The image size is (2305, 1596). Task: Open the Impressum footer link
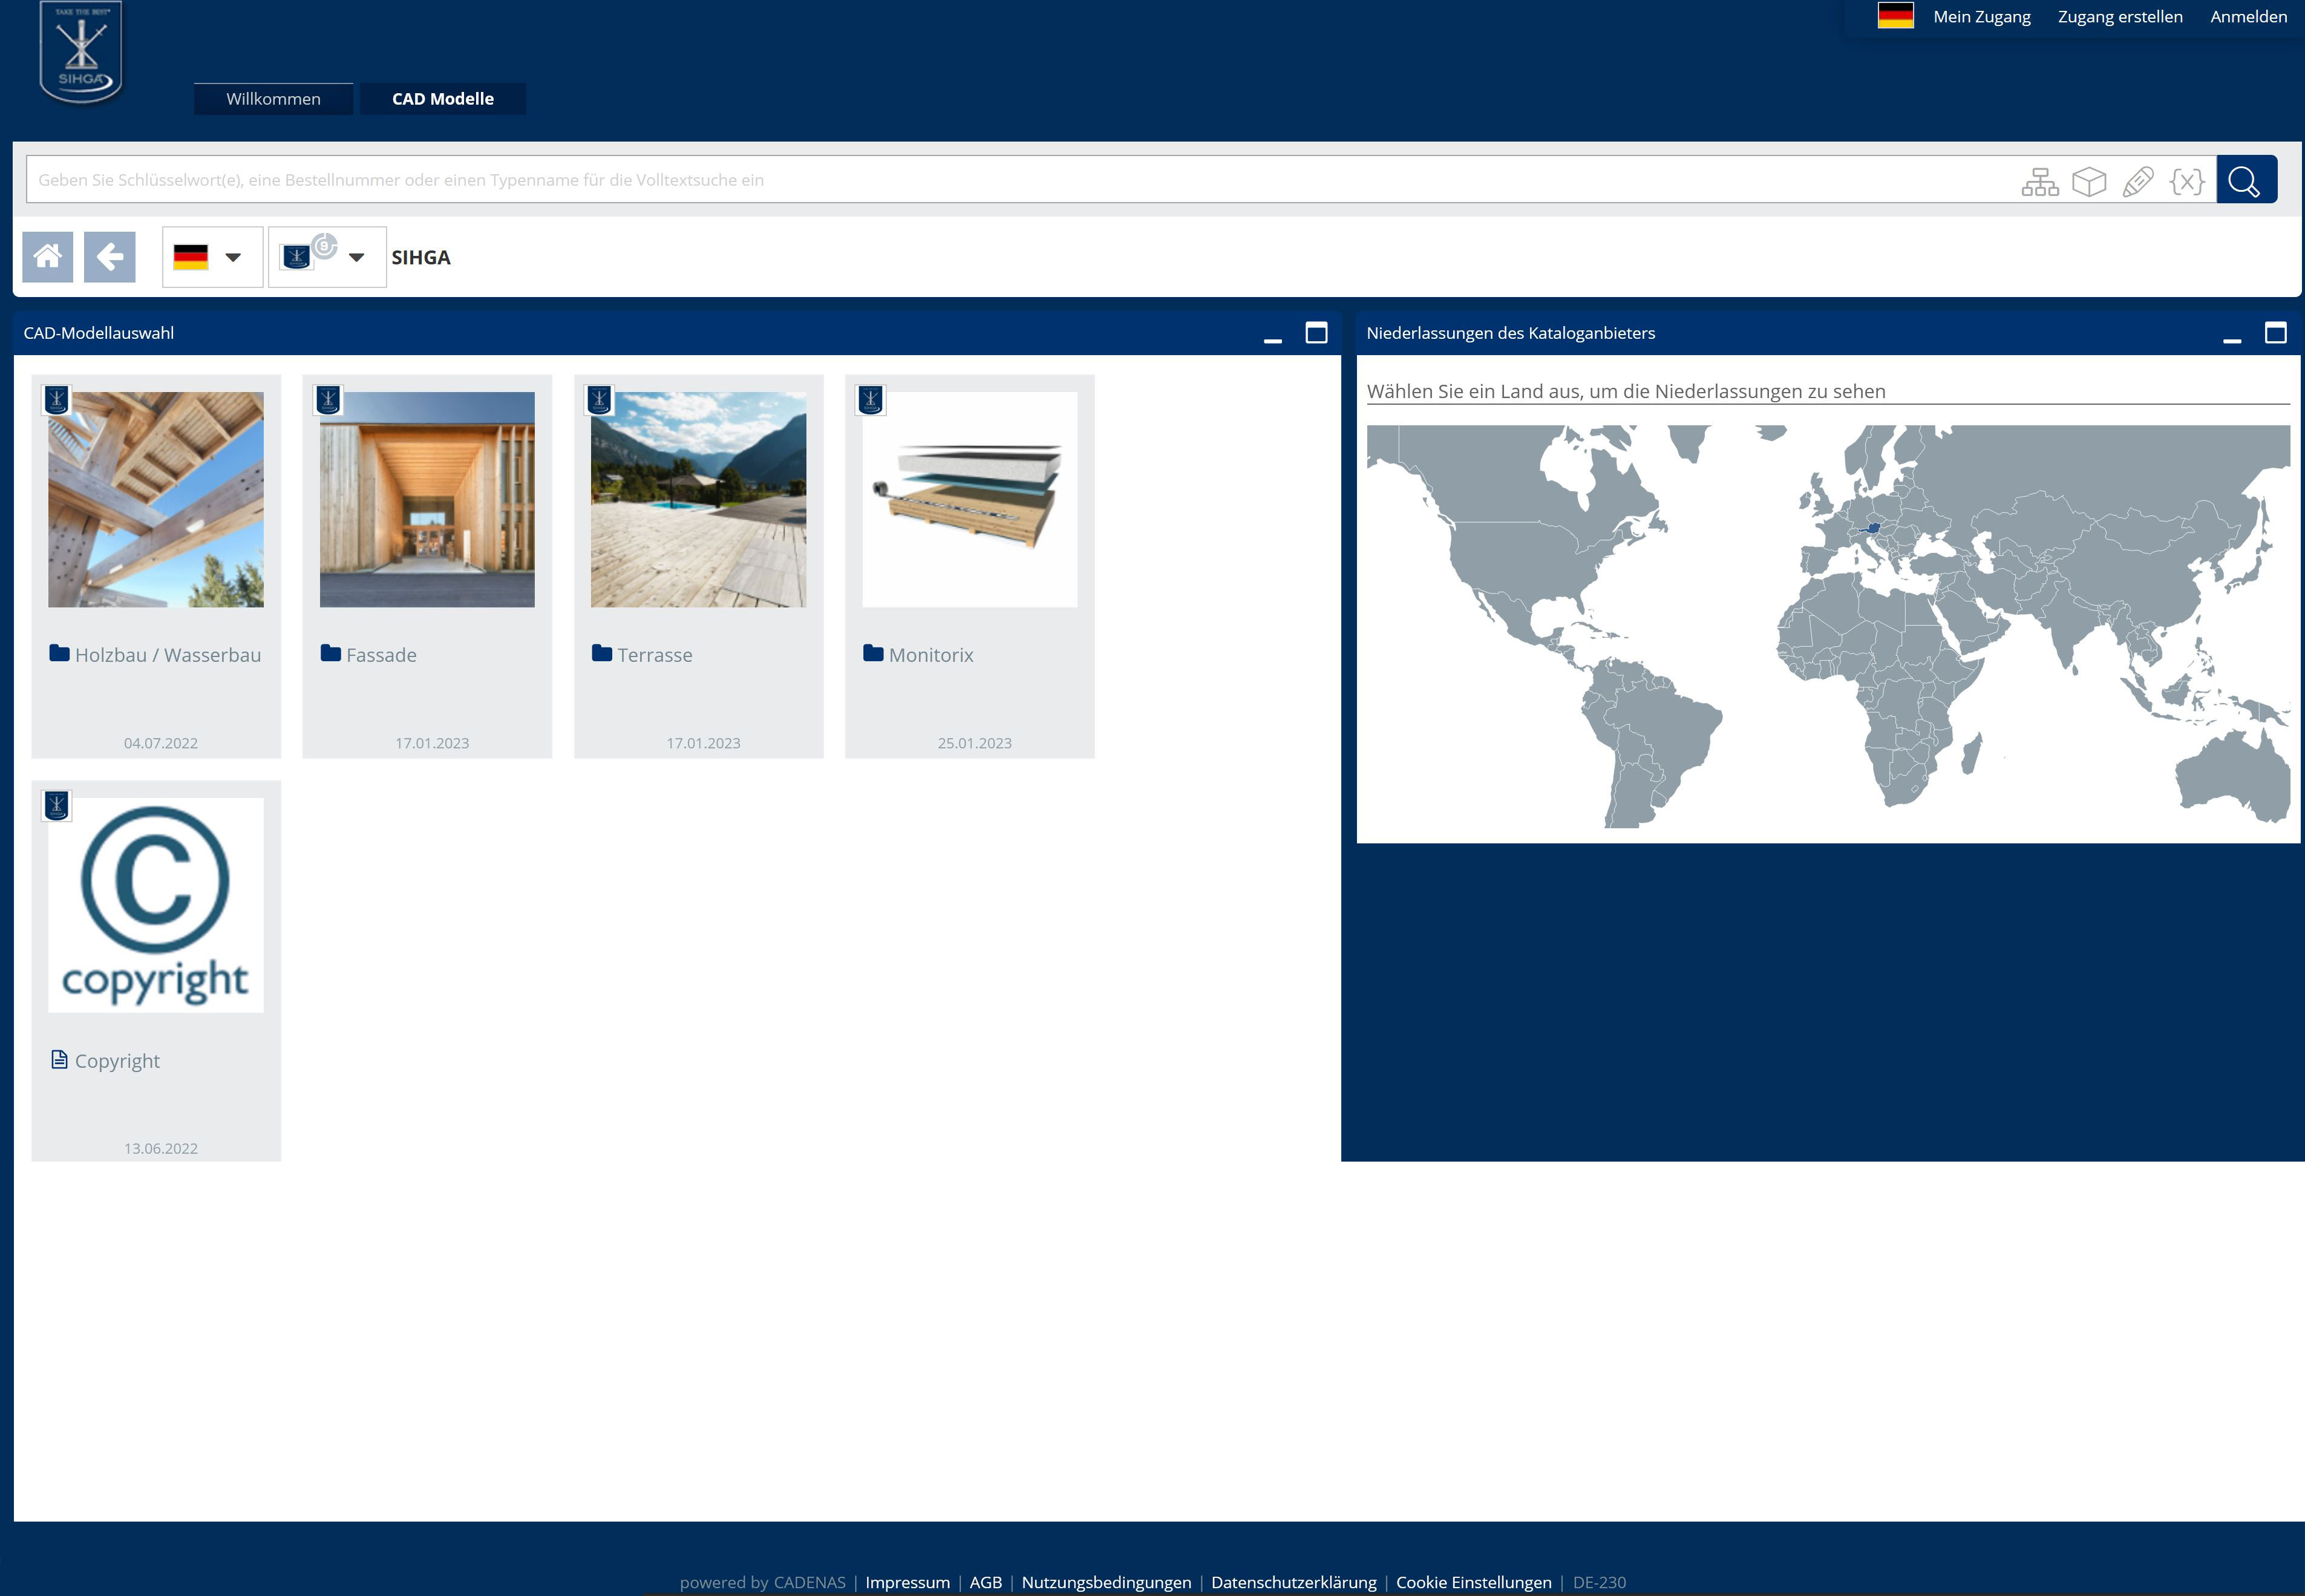pyautogui.click(x=907, y=1582)
